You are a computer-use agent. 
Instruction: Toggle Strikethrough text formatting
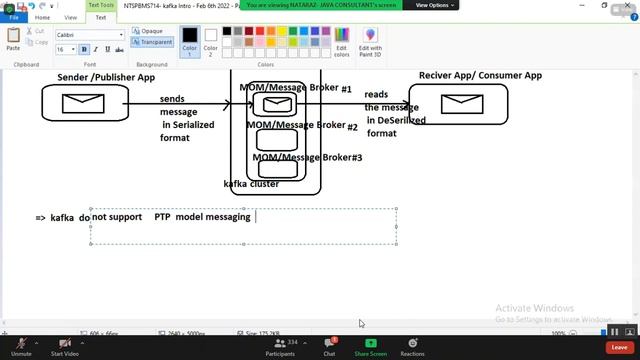tap(119, 49)
